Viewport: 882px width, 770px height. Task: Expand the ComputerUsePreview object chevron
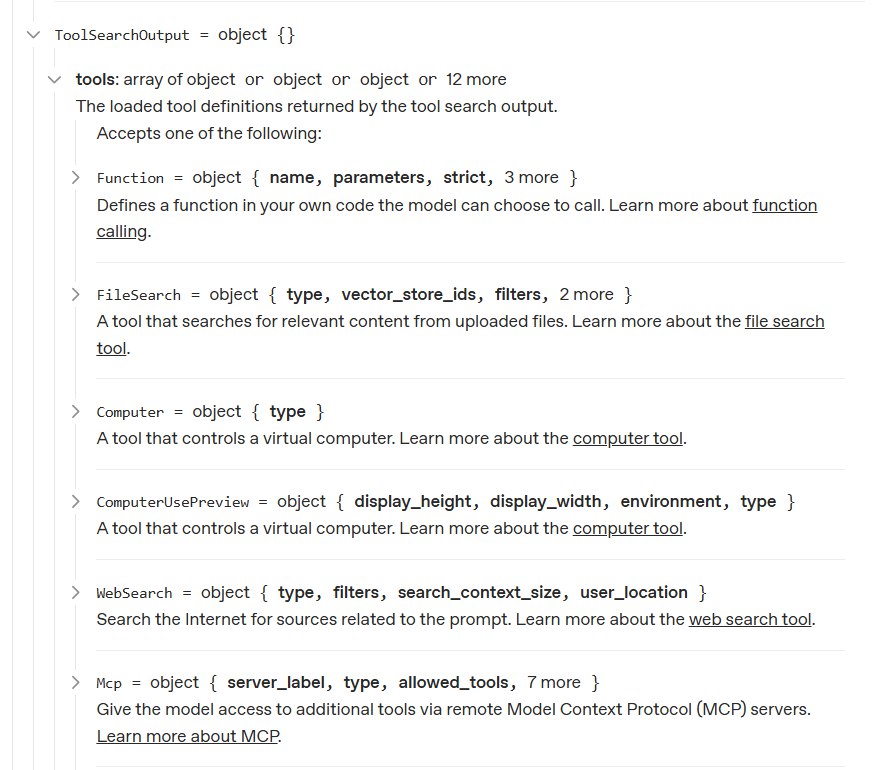click(75, 501)
